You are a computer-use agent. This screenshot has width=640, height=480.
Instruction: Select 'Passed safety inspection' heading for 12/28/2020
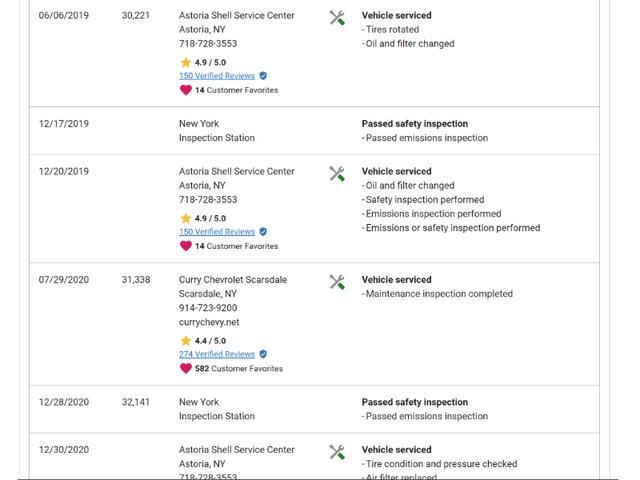click(x=415, y=402)
